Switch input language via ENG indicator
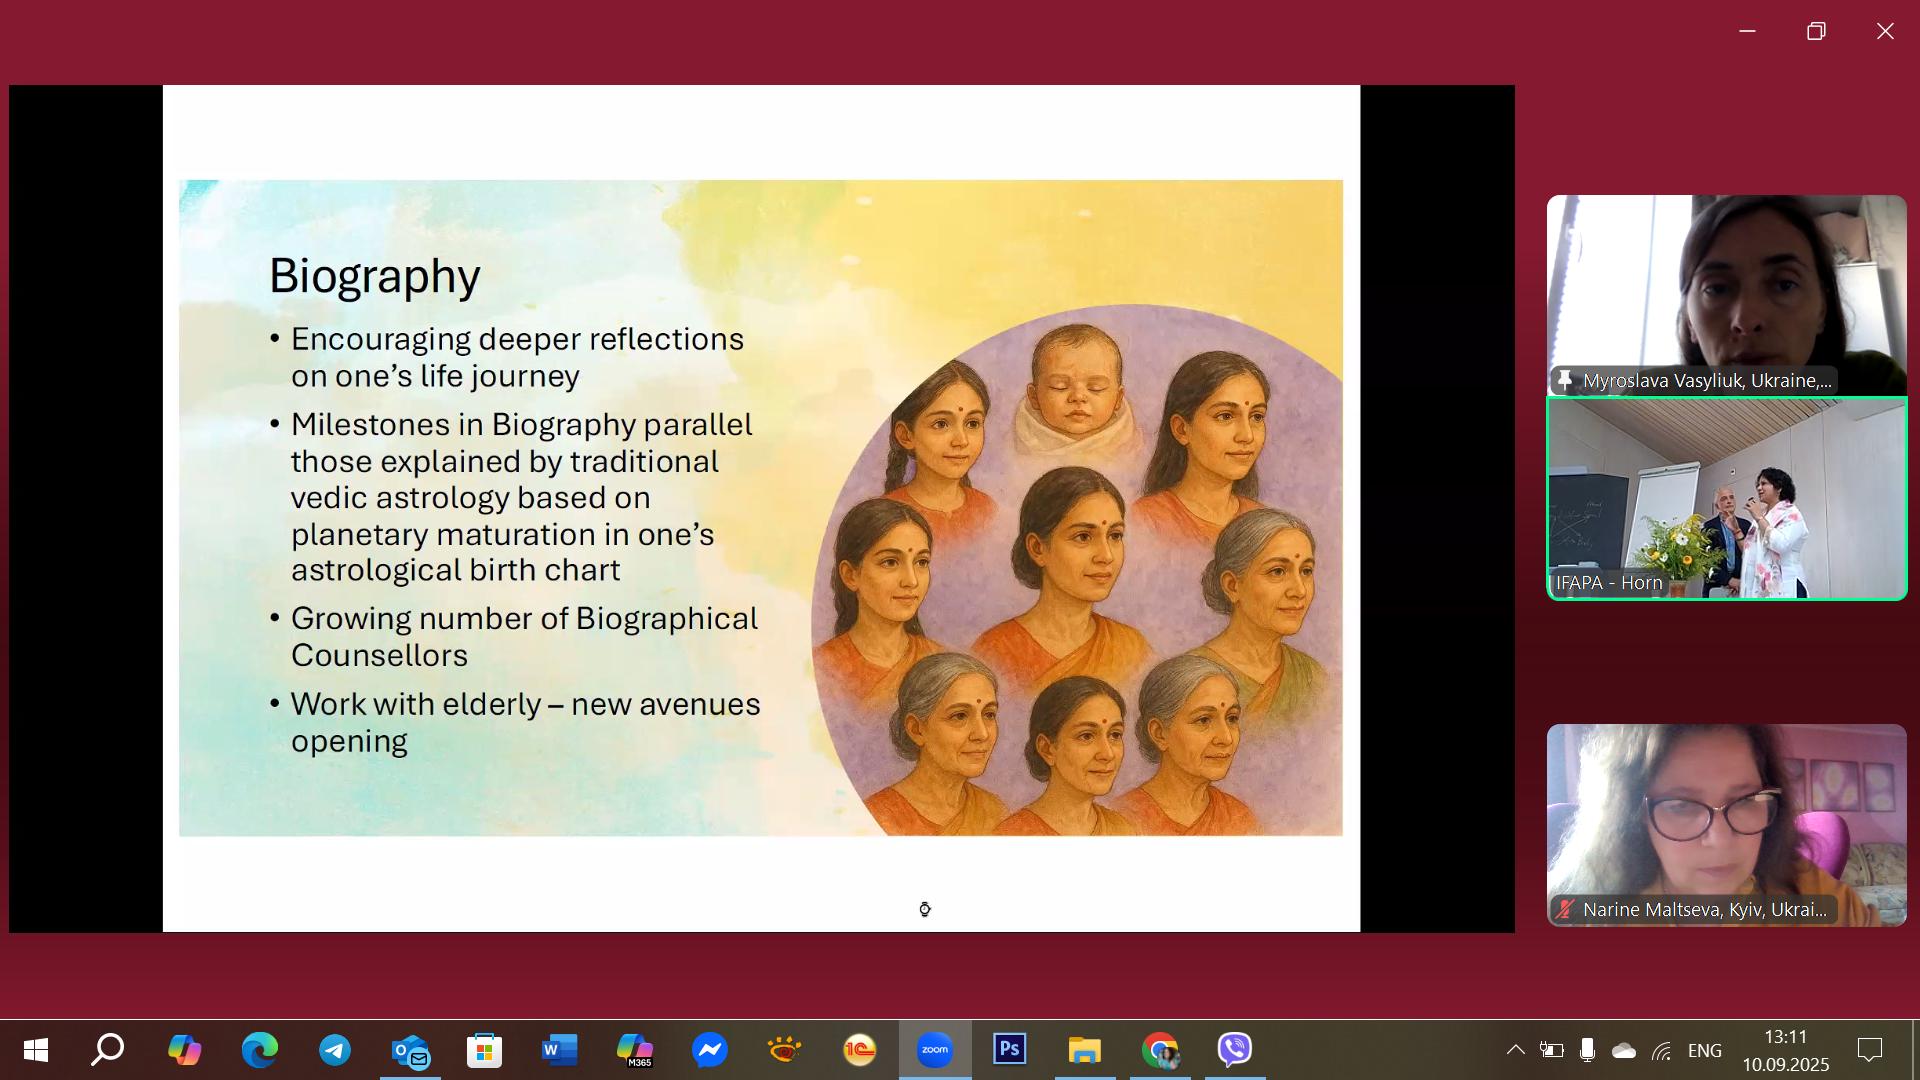This screenshot has width=1920, height=1080. coord(1704,1050)
